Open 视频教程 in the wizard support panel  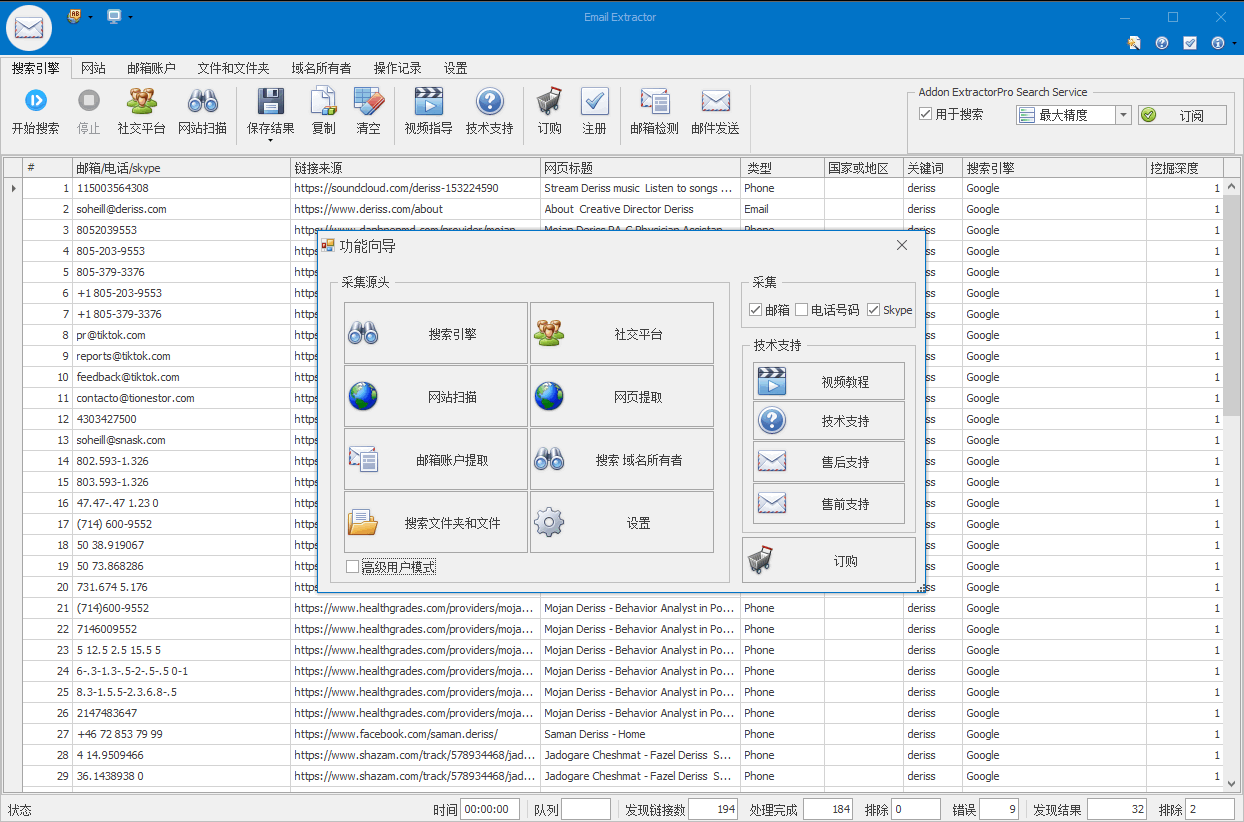829,381
